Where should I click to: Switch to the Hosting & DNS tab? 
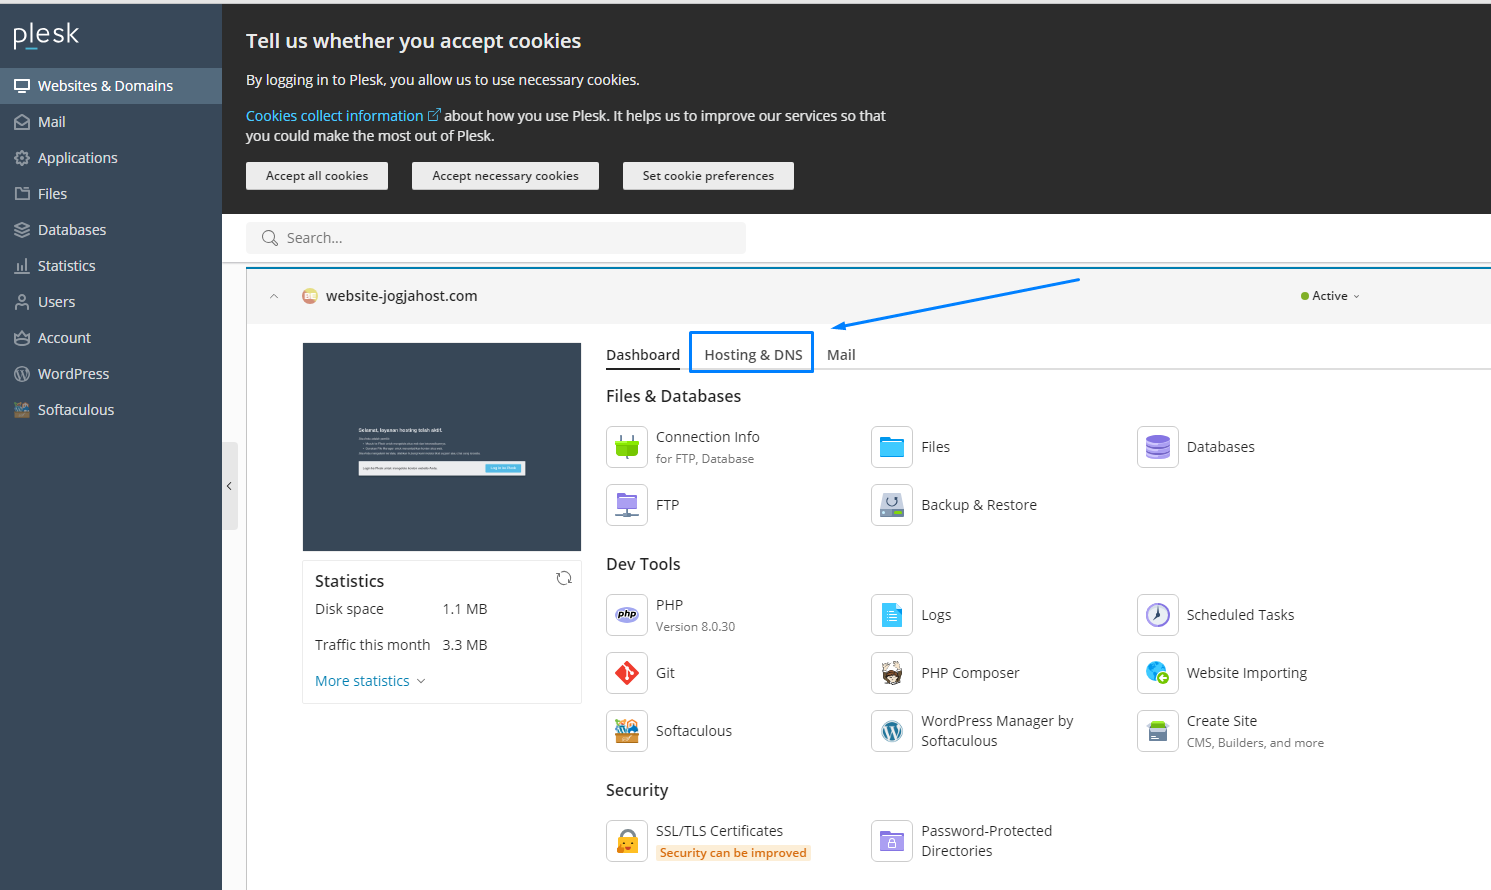click(753, 355)
